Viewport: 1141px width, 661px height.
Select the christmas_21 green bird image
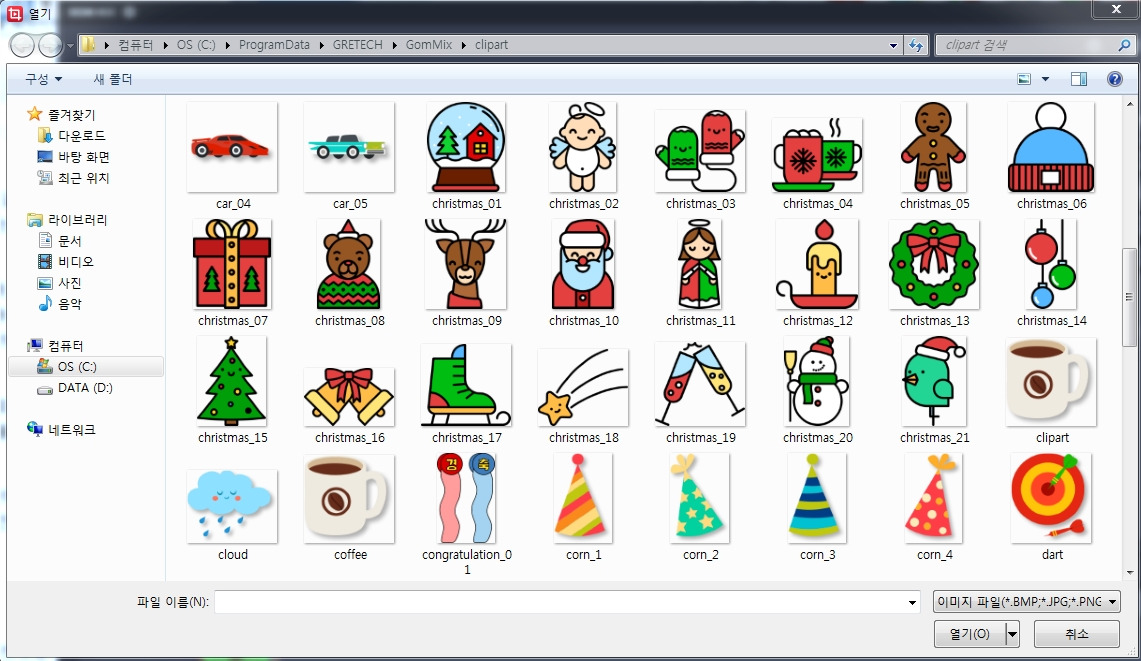point(934,381)
